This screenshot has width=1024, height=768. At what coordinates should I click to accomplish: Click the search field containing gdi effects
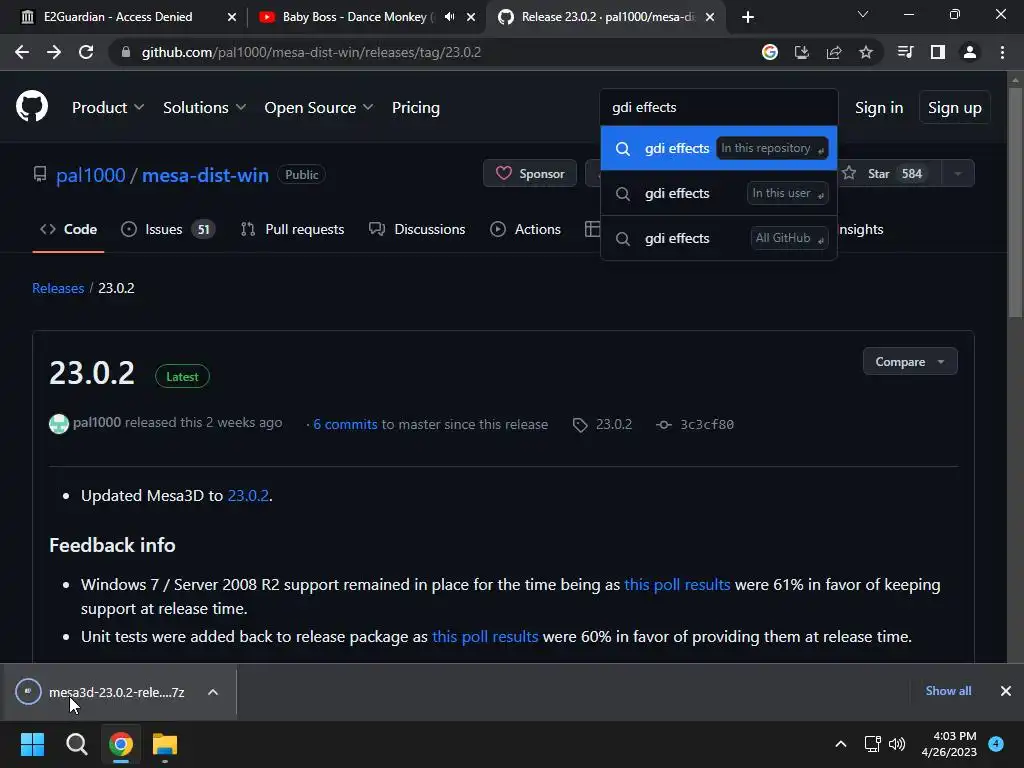[x=718, y=107]
